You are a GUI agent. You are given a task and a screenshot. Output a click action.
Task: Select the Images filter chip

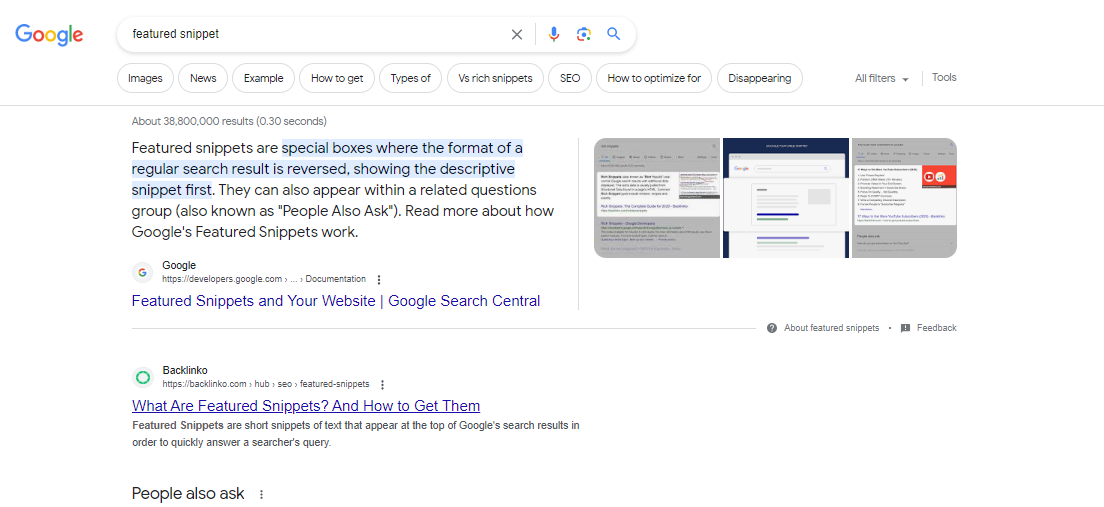click(x=145, y=78)
